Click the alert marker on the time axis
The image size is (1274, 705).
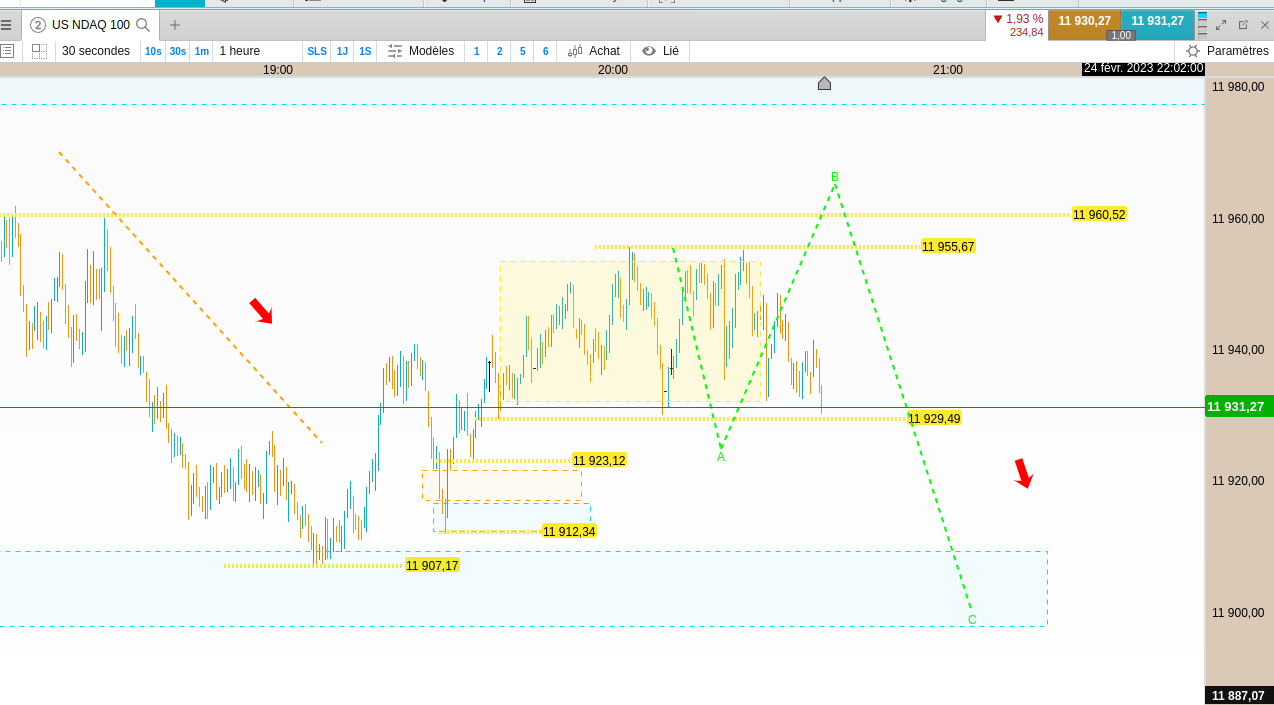coord(824,83)
